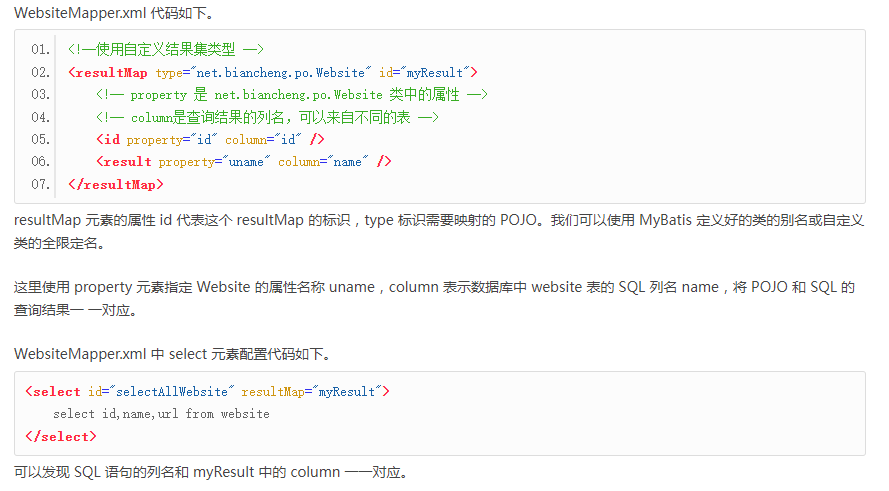Click the top line "WebsiteMapper.xml 代码如下"
The height and width of the screenshot is (491, 889).
[113, 12]
